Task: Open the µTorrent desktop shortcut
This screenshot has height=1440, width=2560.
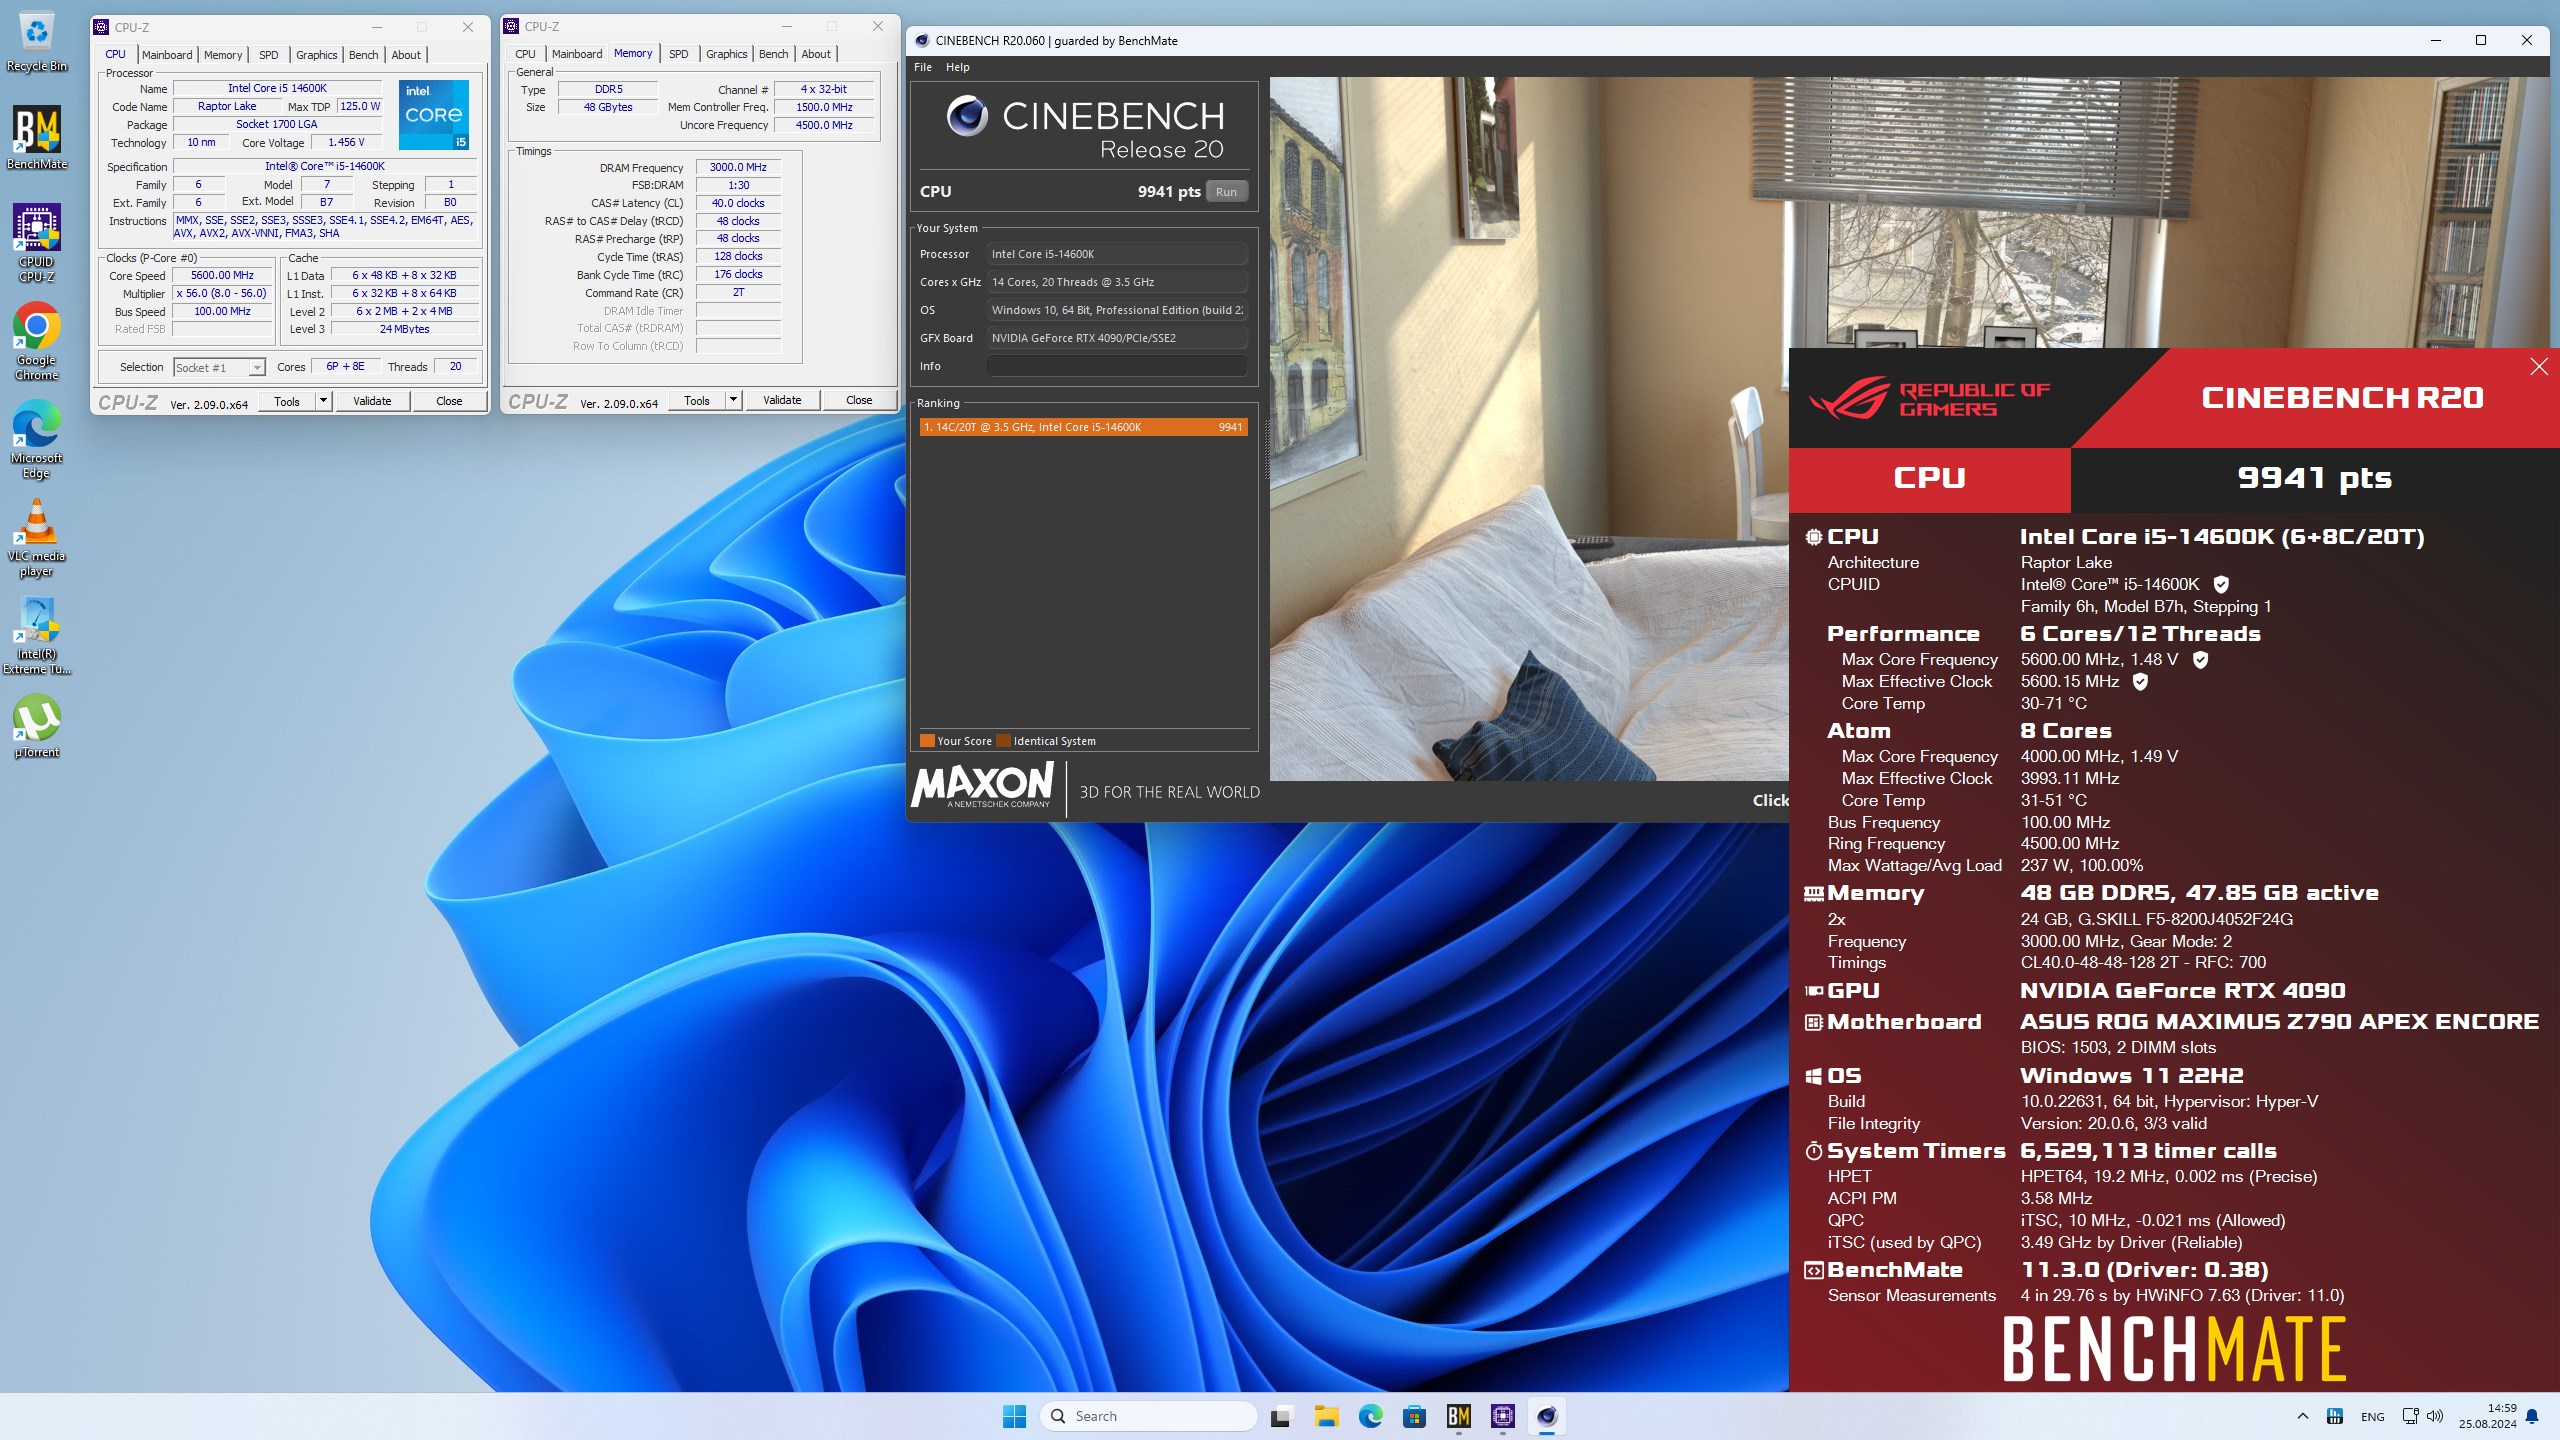Action: click(x=37, y=727)
